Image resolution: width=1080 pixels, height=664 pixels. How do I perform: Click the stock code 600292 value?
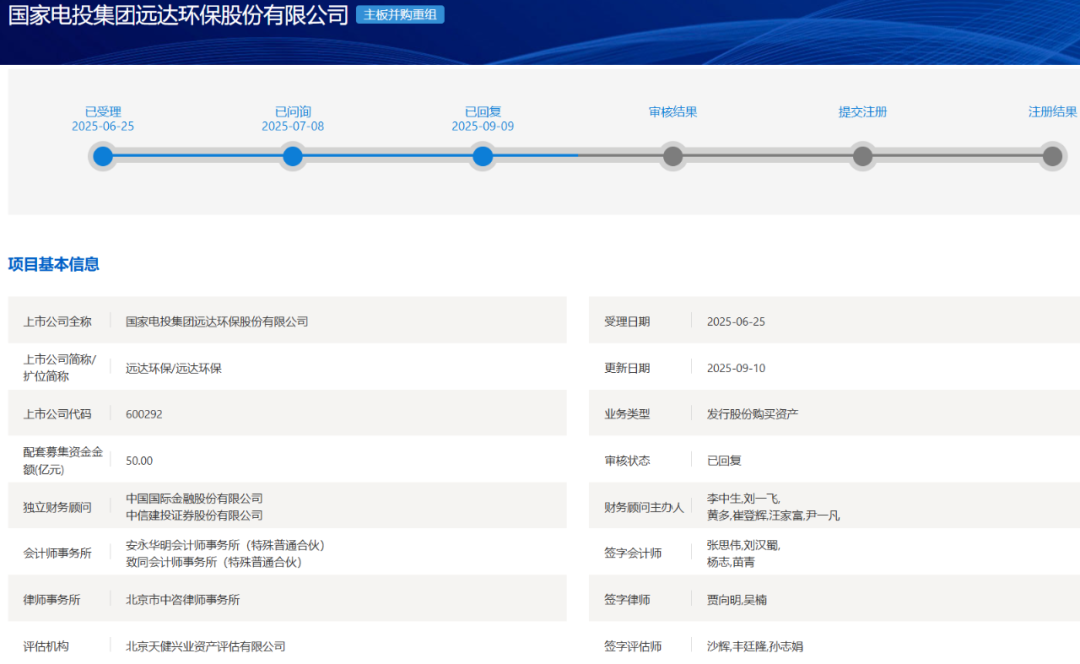(x=144, y=414)
